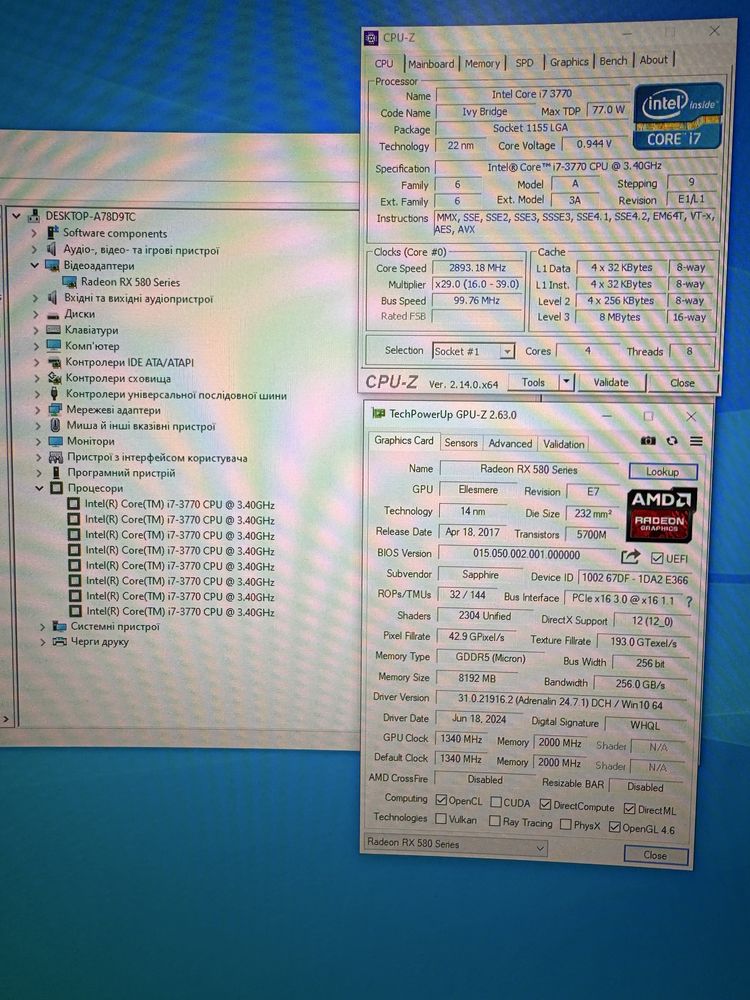Click the Черги друку printer icon
This screenshot has height=1000, width=750.
60,642
